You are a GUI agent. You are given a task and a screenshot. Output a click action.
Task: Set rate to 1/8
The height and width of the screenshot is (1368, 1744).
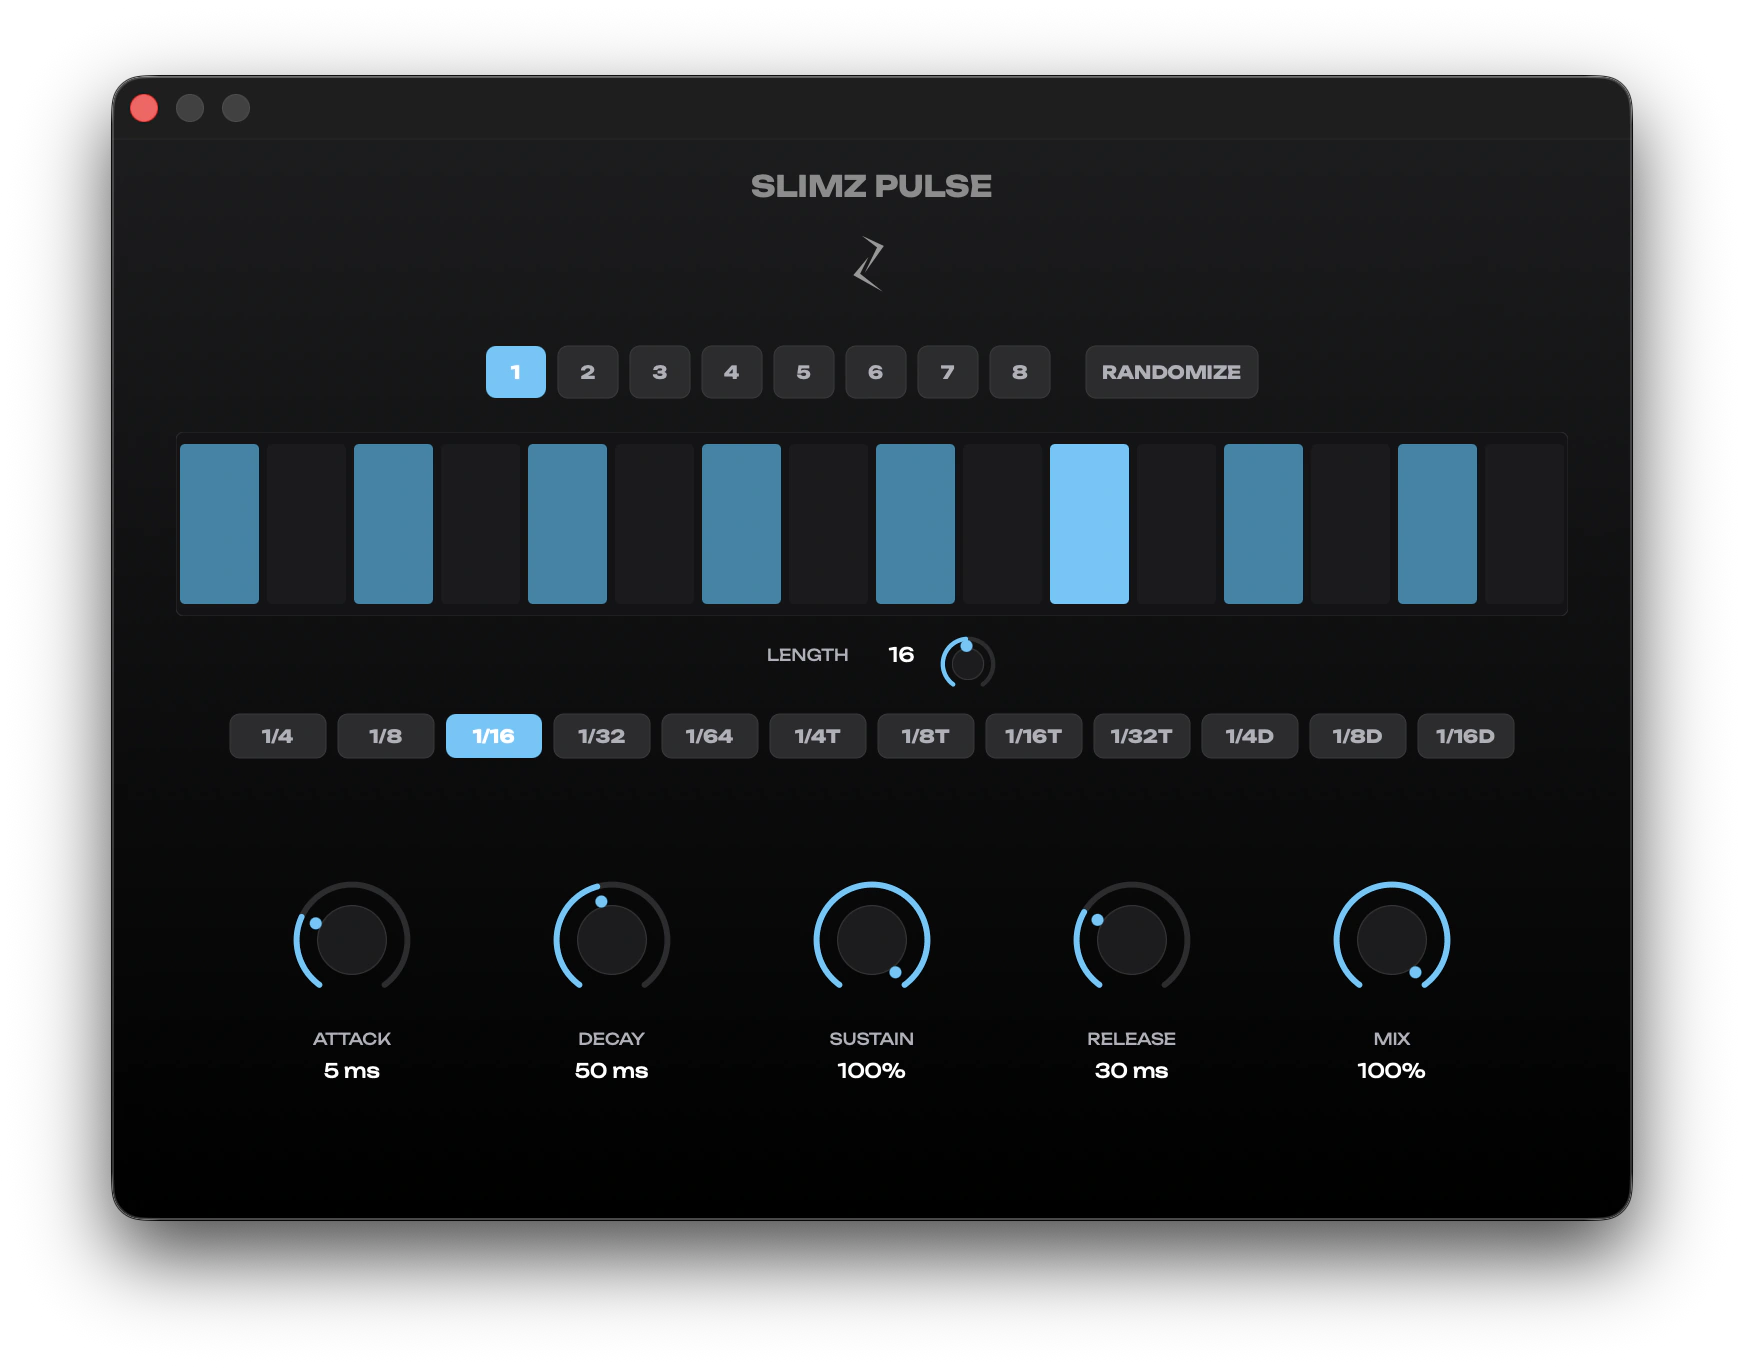coord(386,736)
